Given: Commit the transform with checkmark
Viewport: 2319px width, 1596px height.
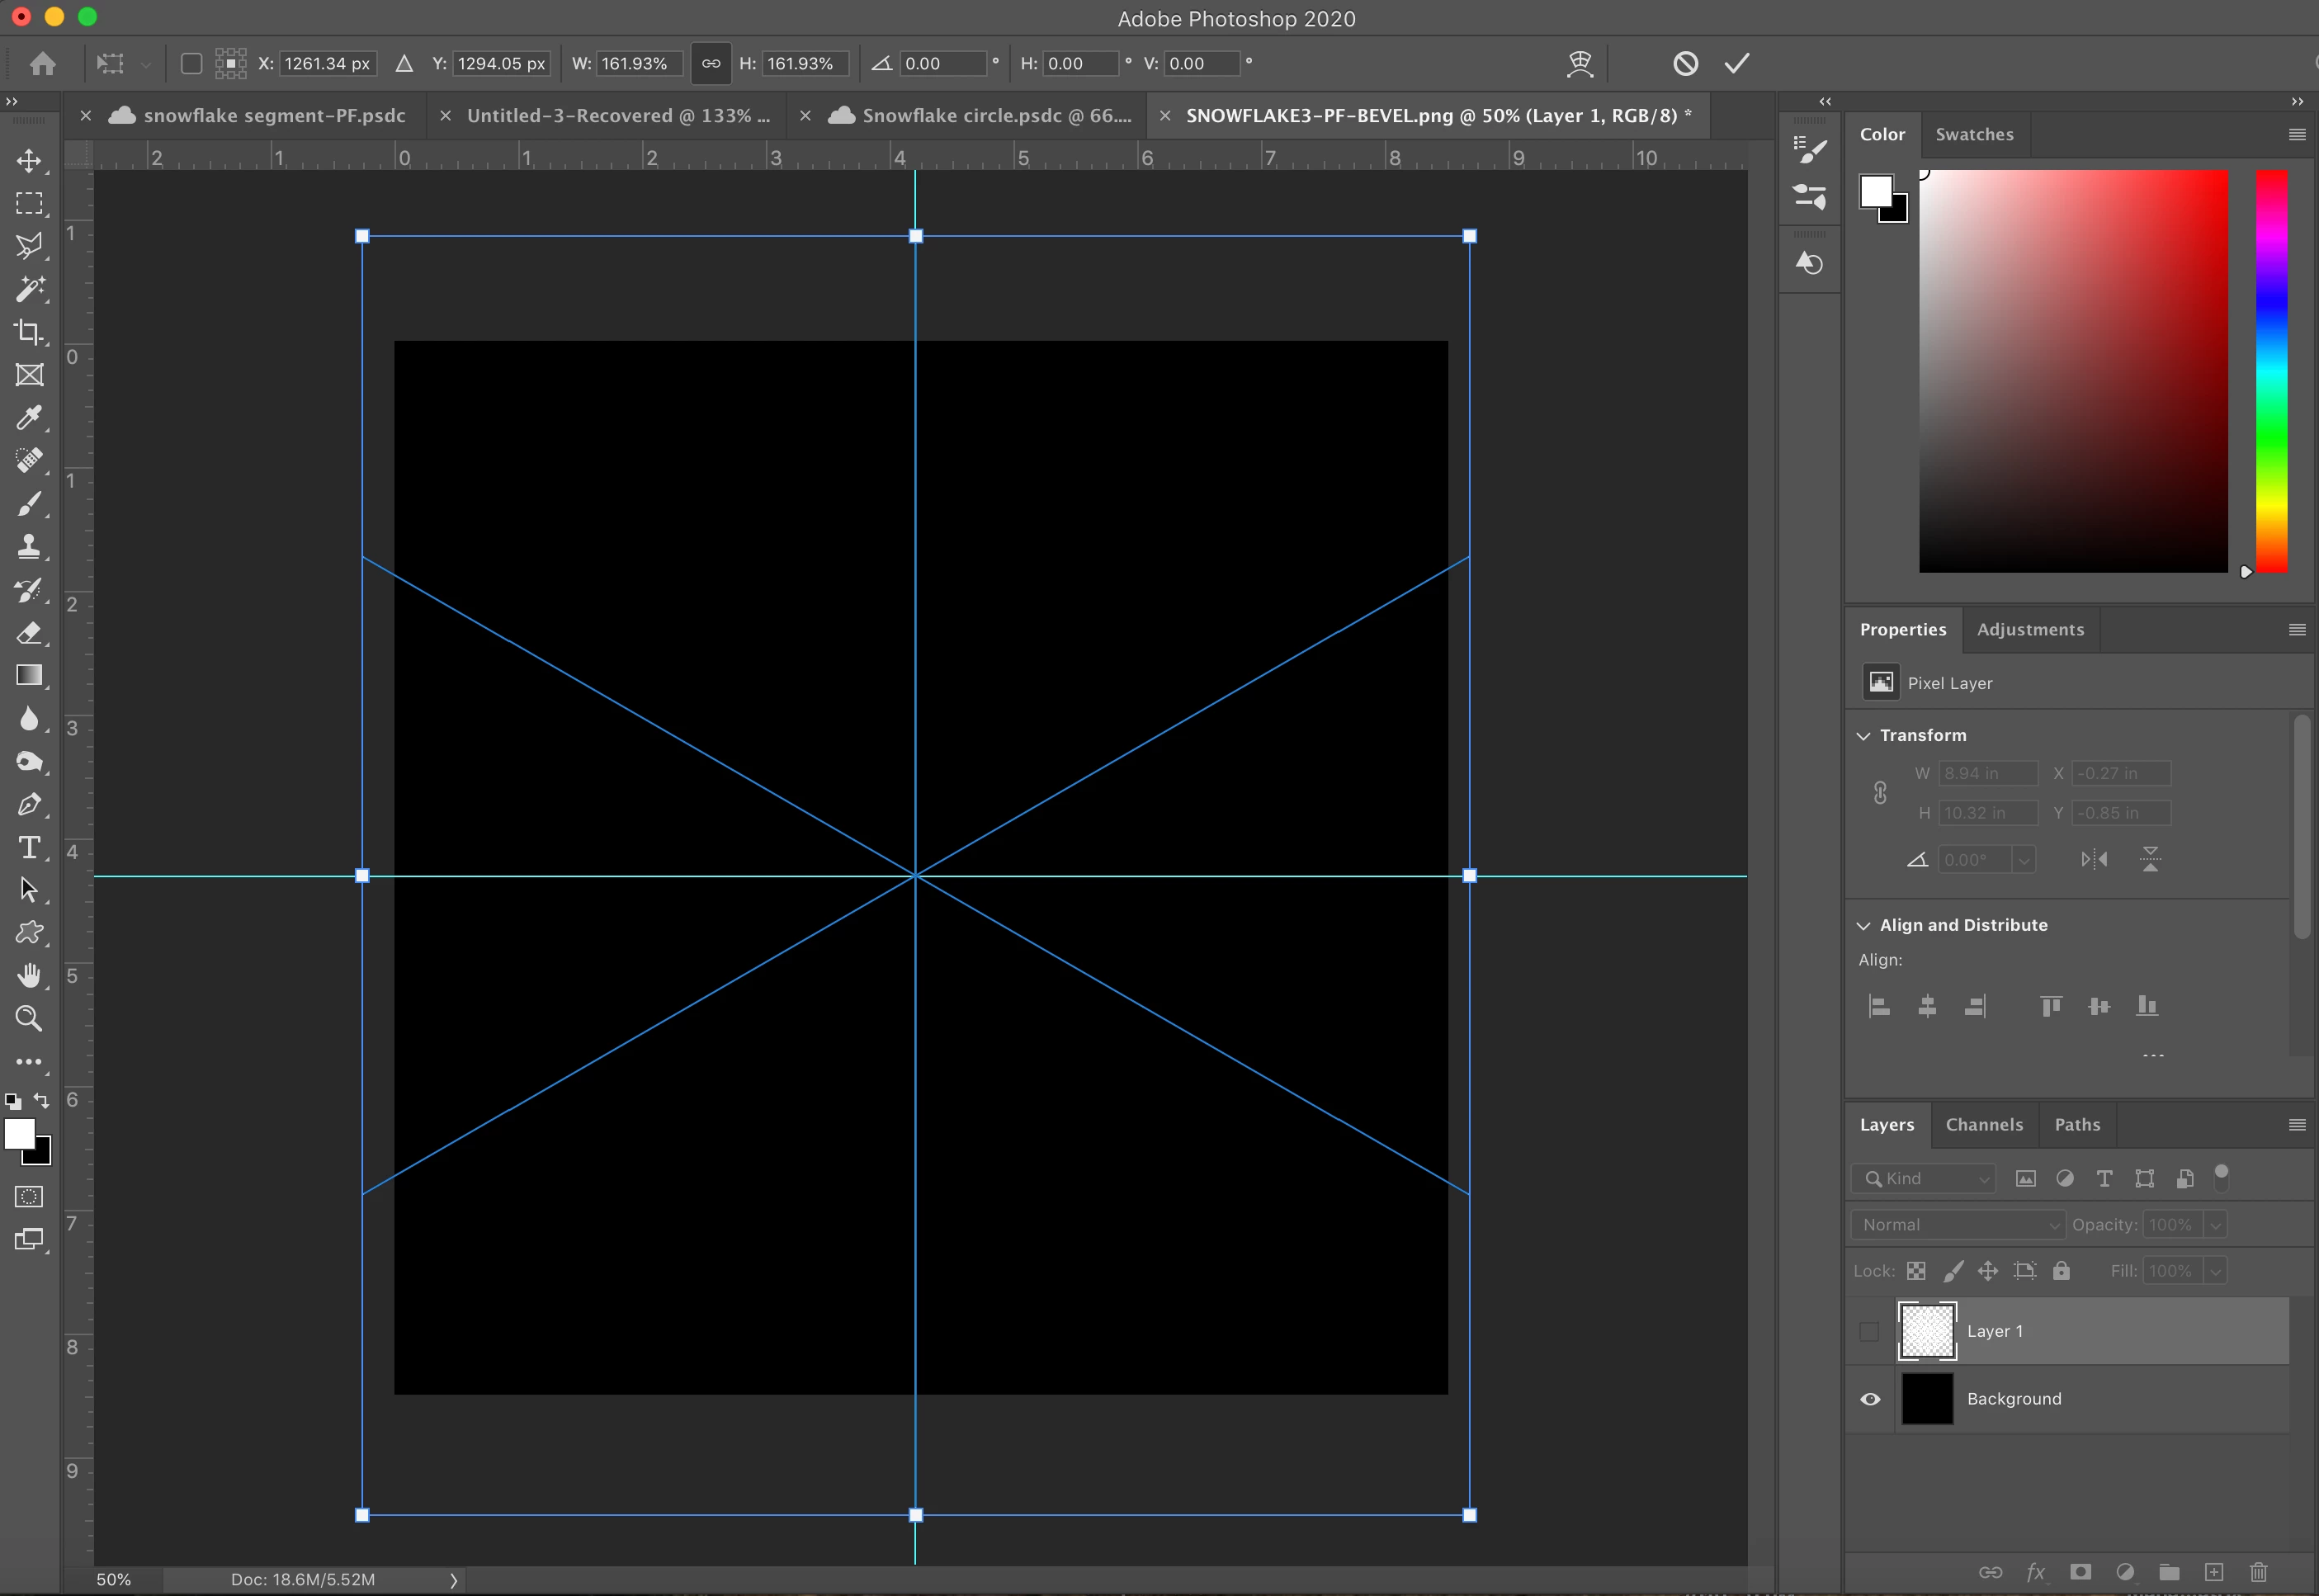Looking at the screenshot, I should click(1737, 64).
